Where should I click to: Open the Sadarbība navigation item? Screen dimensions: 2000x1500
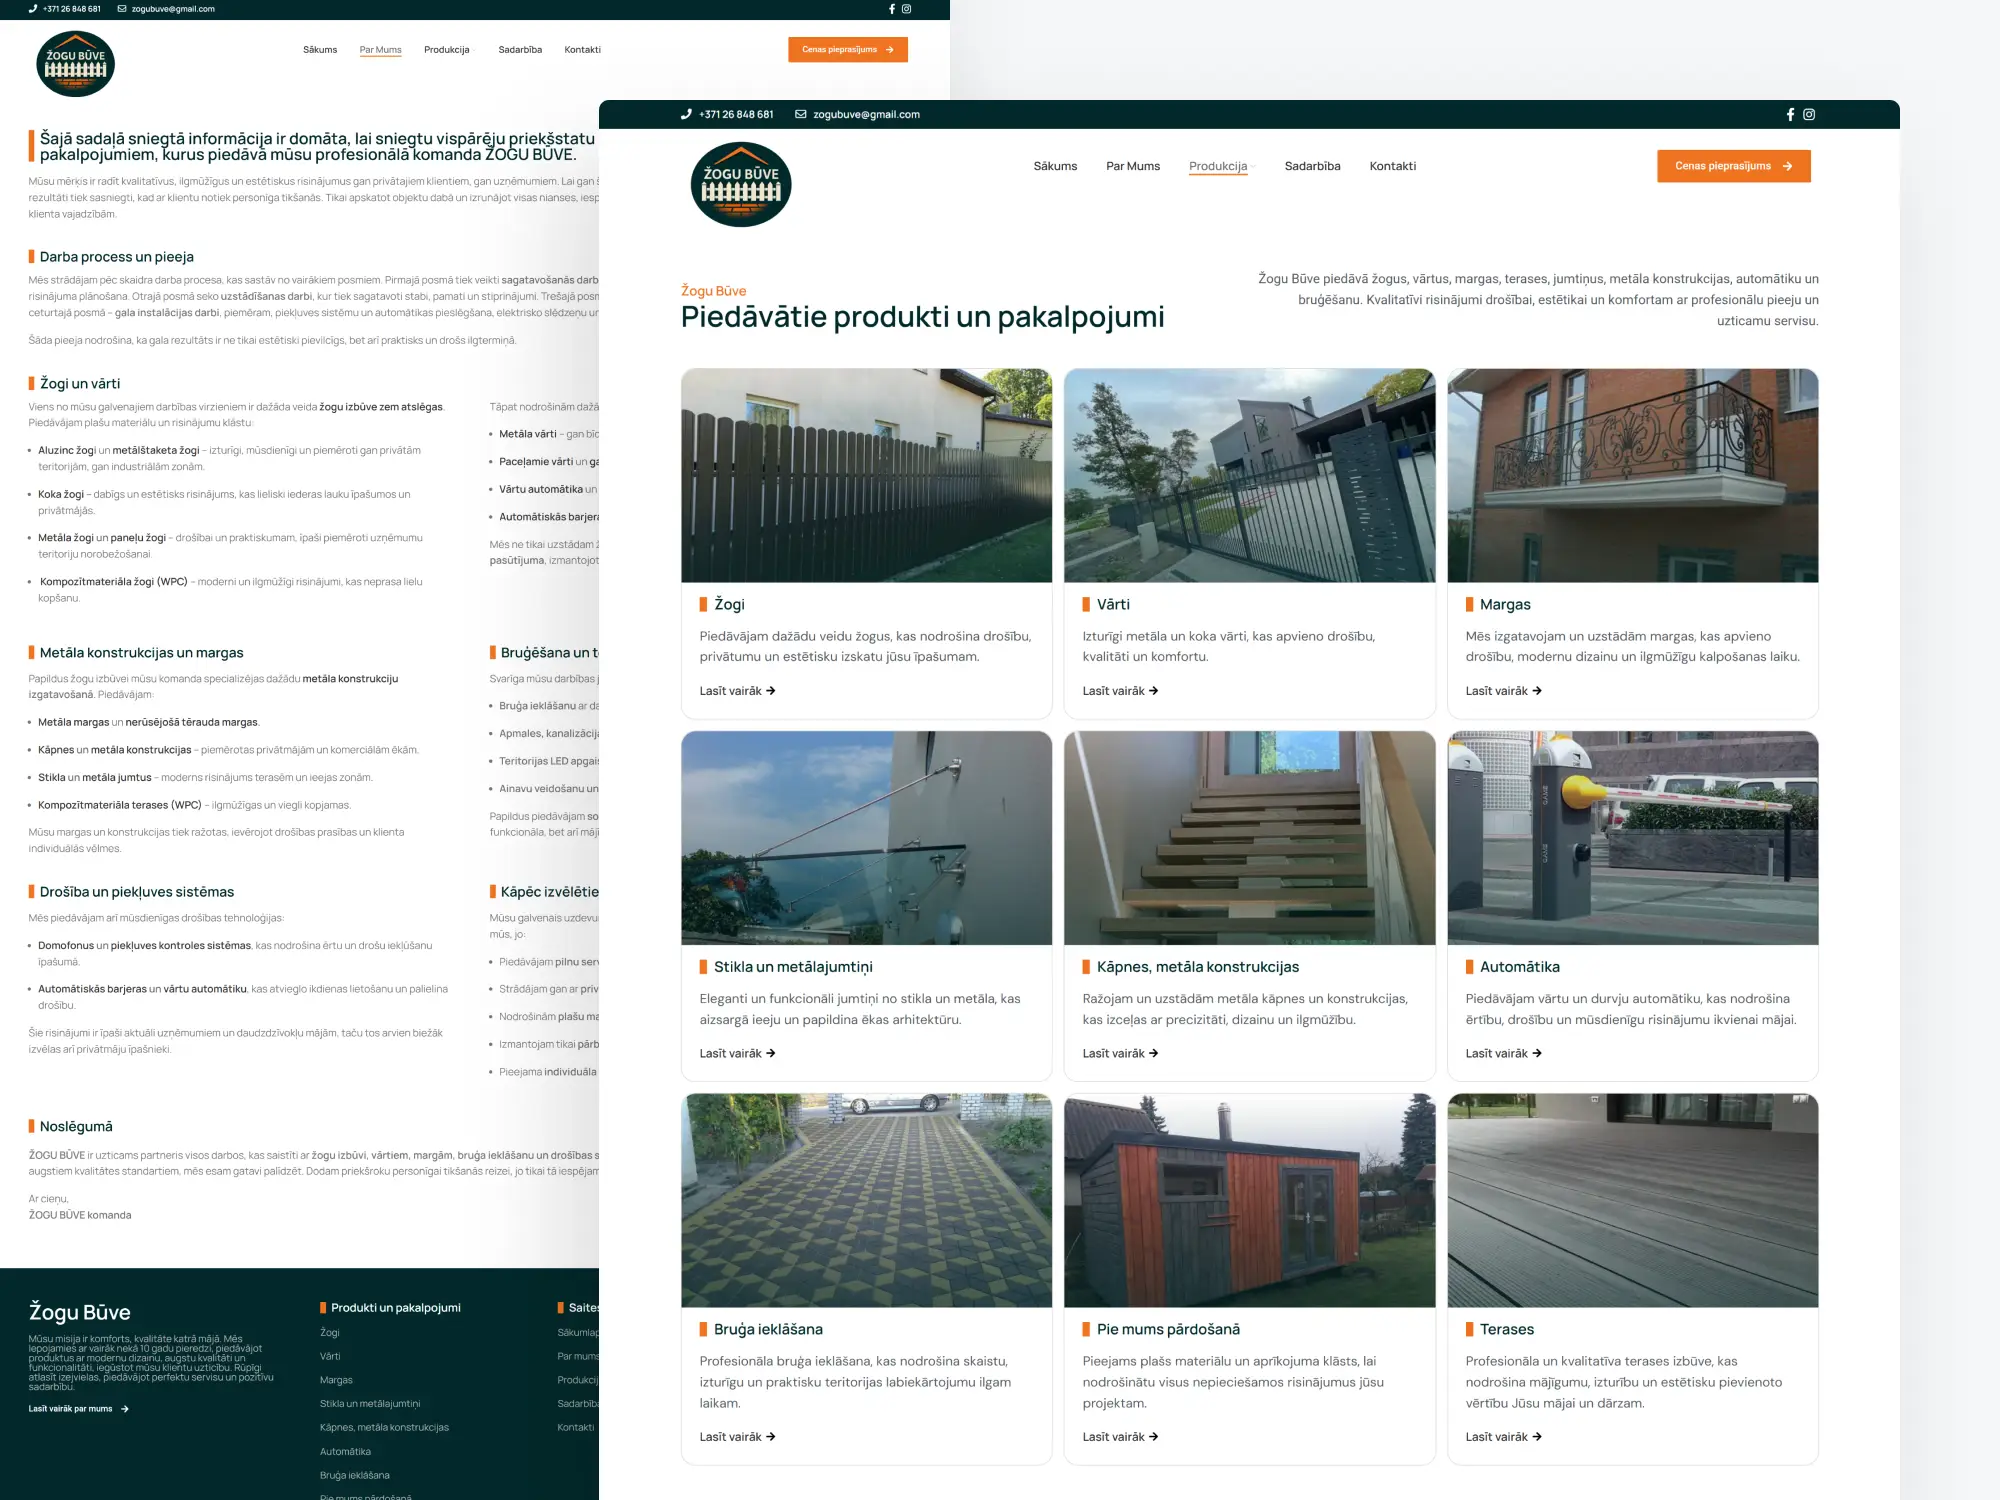point(1312,166)
